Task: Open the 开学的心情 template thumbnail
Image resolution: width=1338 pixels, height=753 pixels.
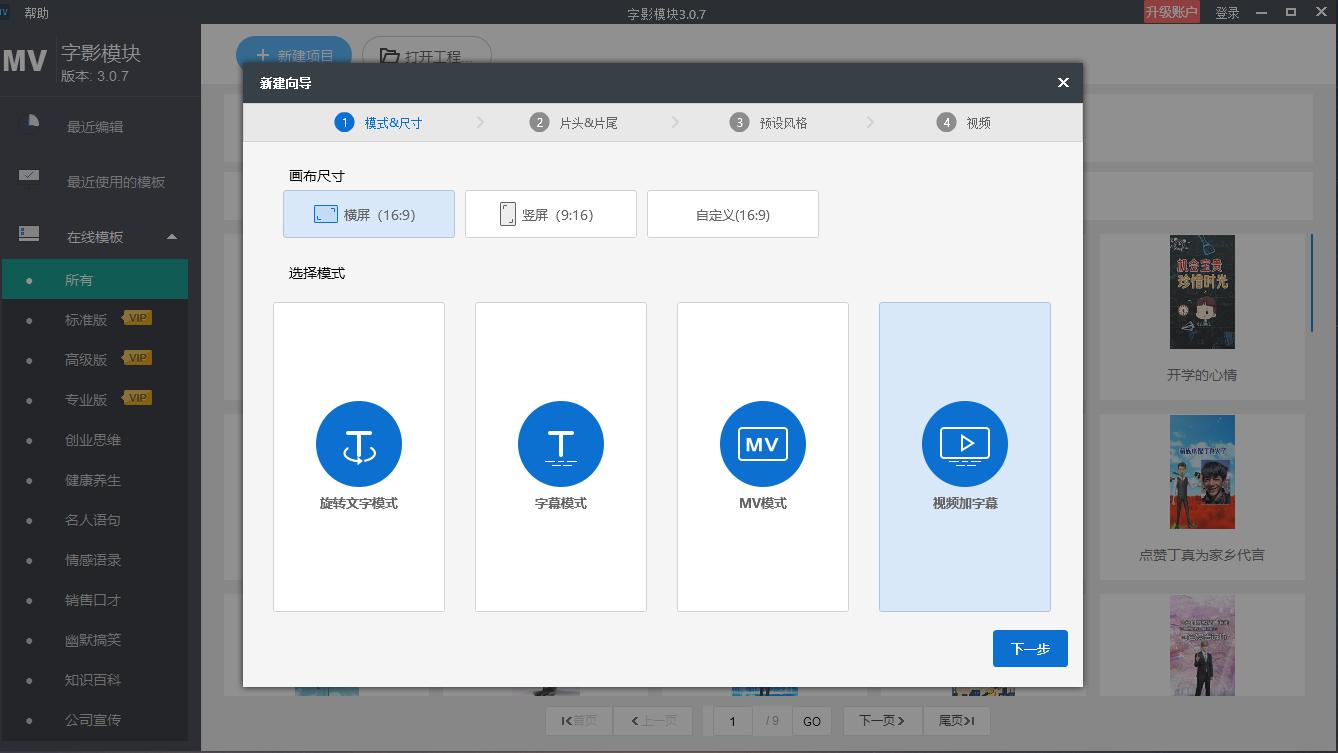Action: [1202, 292]
